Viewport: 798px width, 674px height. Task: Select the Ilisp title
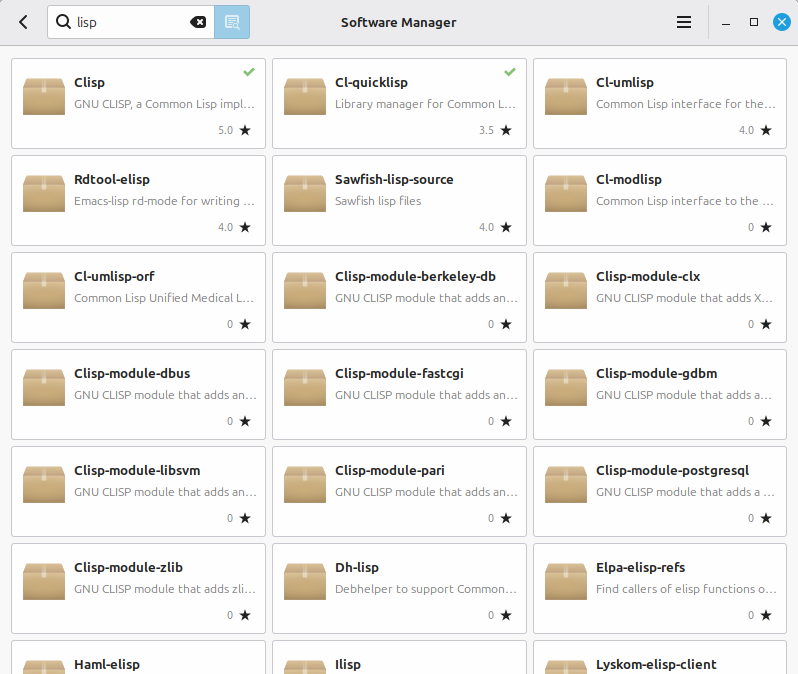click(348, 664)
